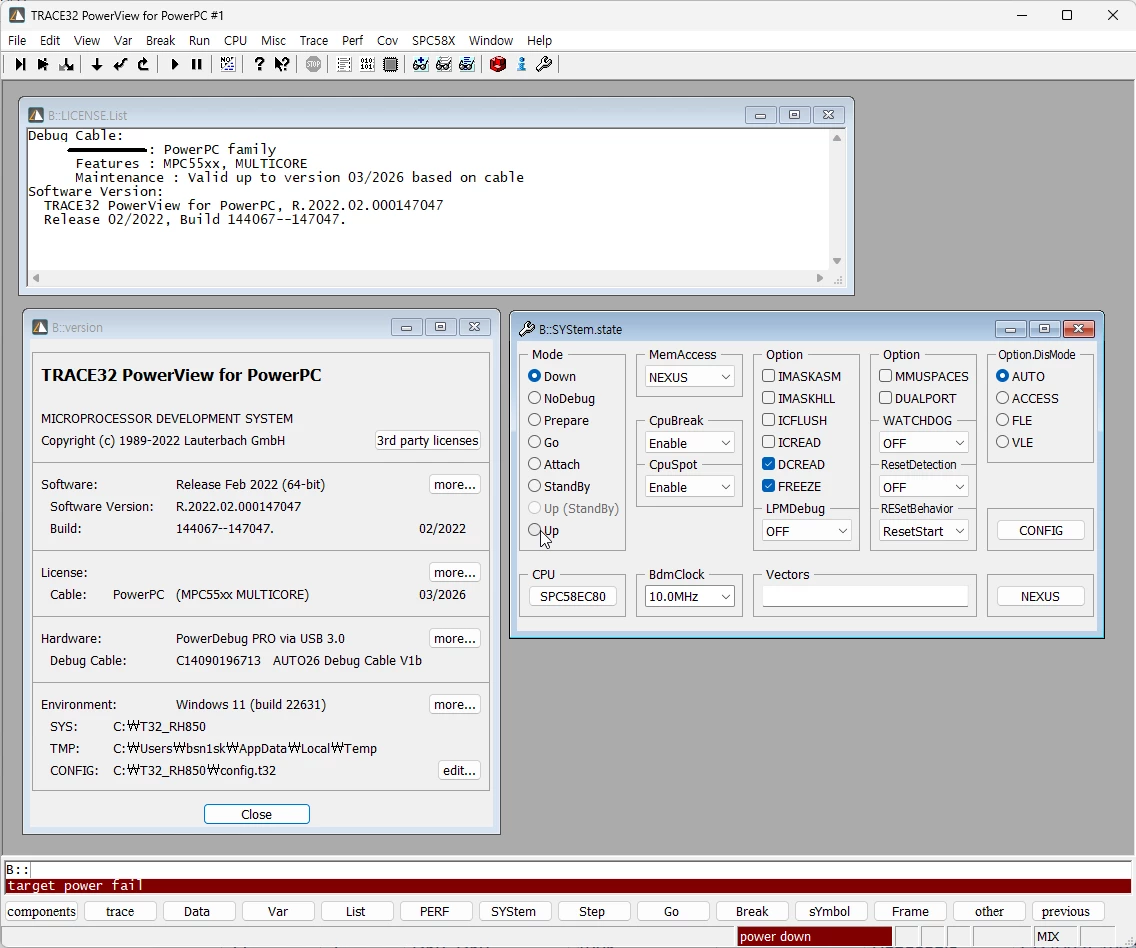
Task: Open the File menu
Action: click(17, 41)
